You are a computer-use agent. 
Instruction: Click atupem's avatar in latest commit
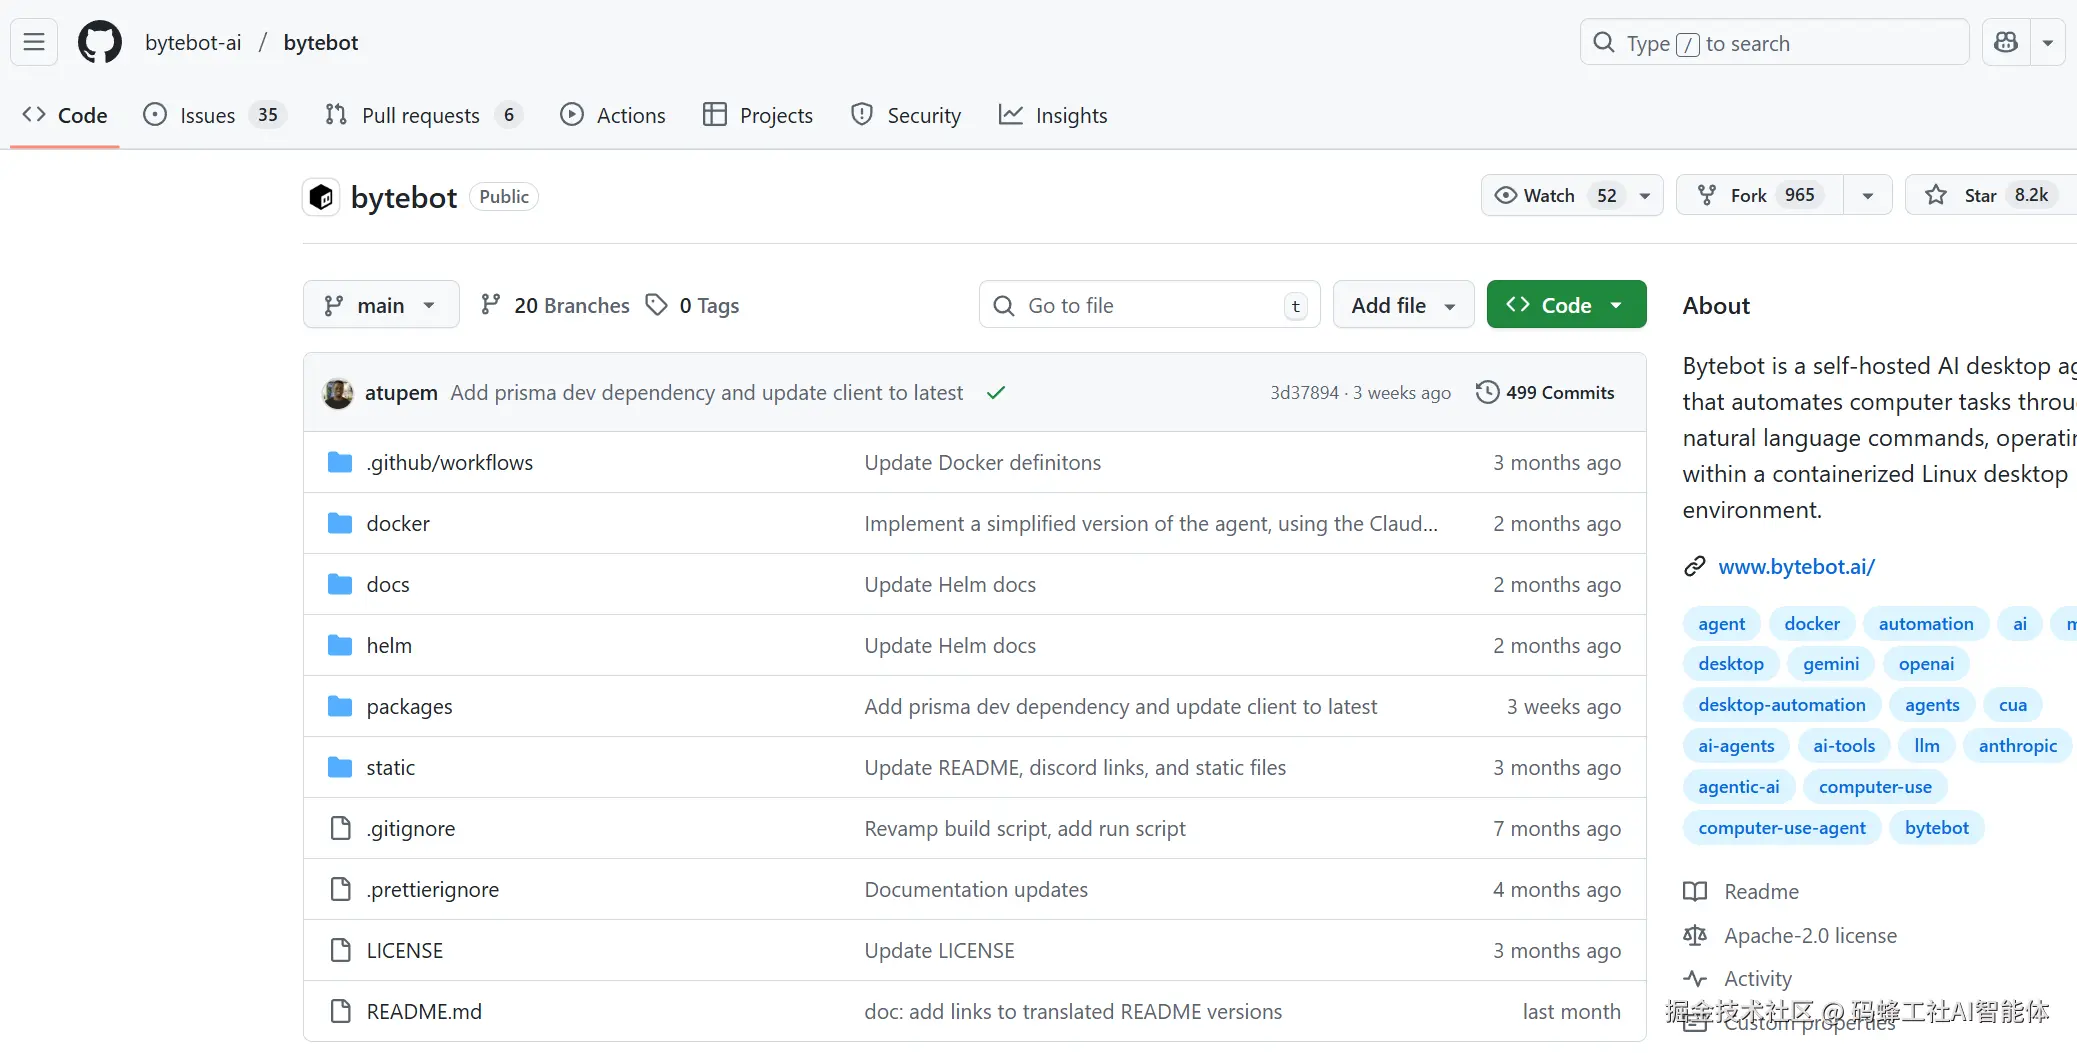[x=338, y=393]
